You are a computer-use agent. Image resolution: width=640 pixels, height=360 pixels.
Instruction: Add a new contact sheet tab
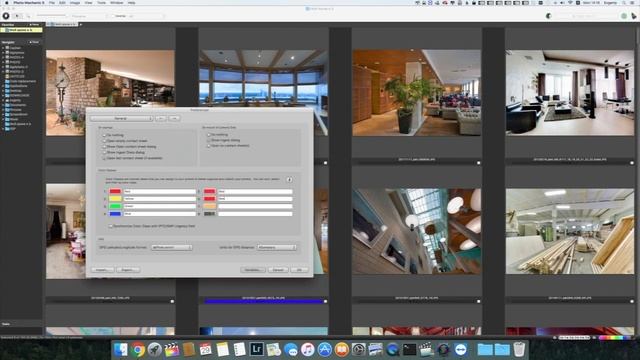(x=80, y=24)
